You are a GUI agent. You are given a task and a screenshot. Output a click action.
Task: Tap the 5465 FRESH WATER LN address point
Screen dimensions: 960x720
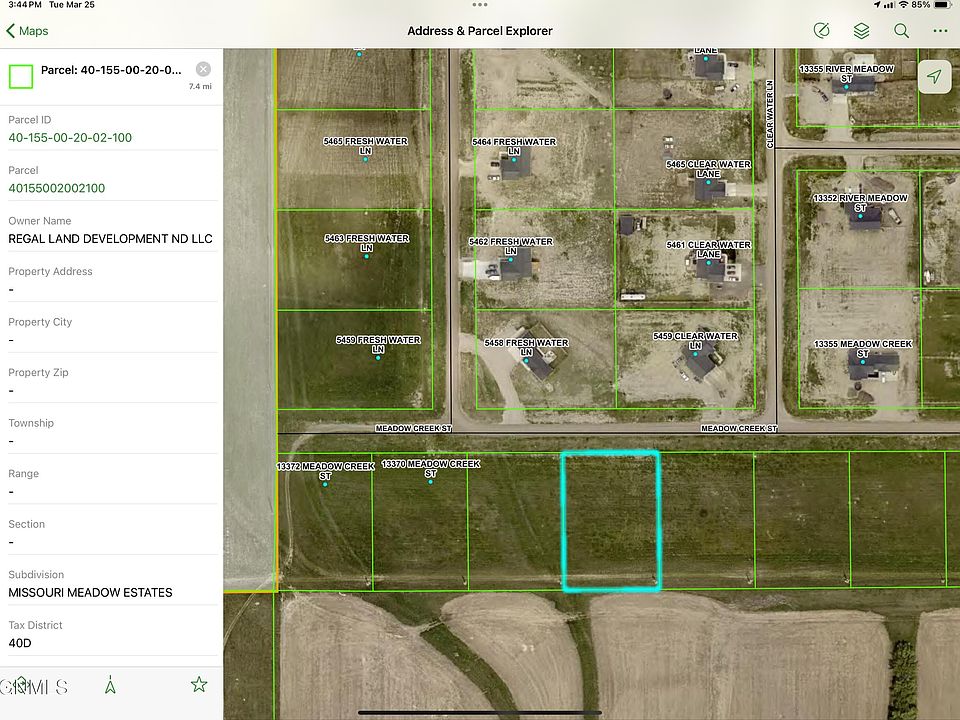pyautogui.click(x=366, y=159)
